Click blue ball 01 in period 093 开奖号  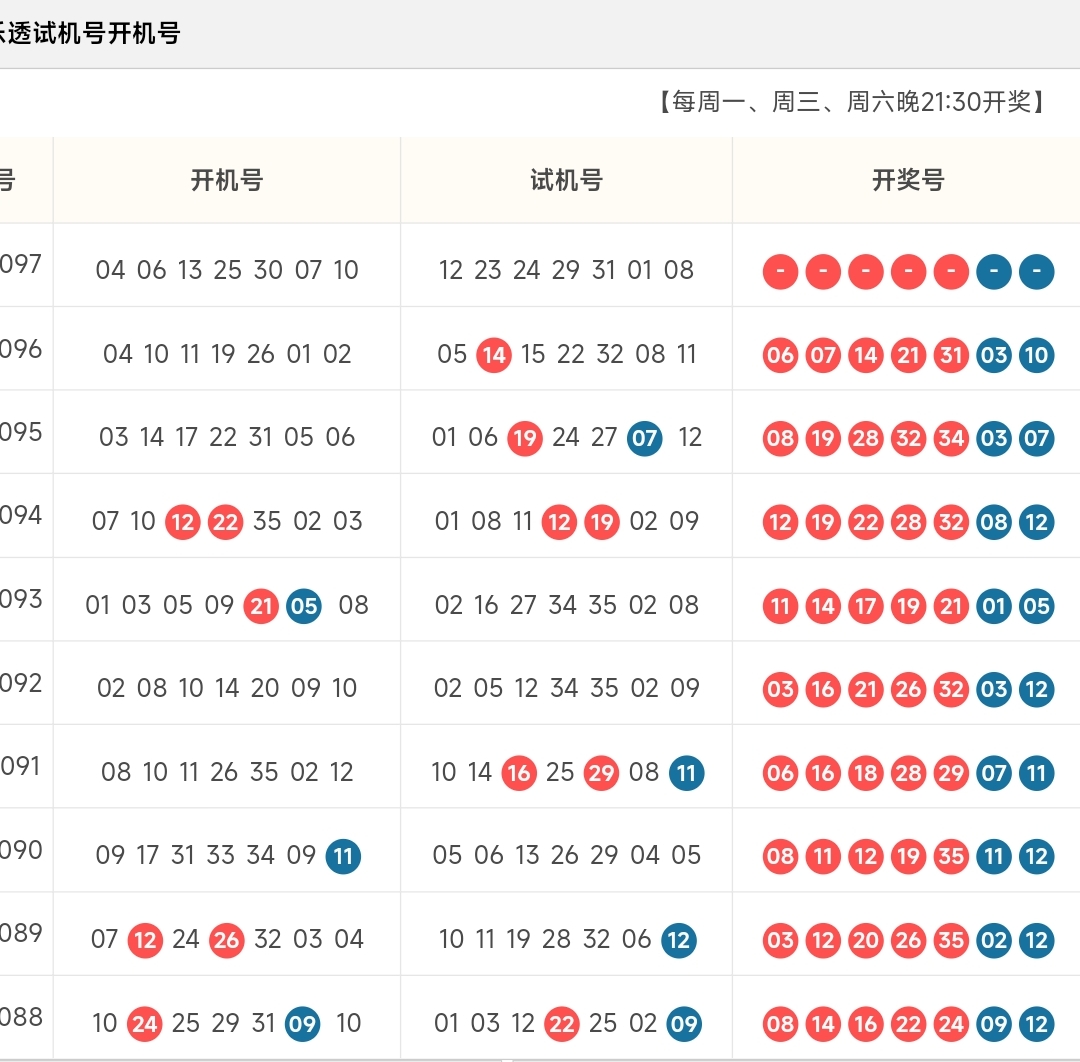994,606
